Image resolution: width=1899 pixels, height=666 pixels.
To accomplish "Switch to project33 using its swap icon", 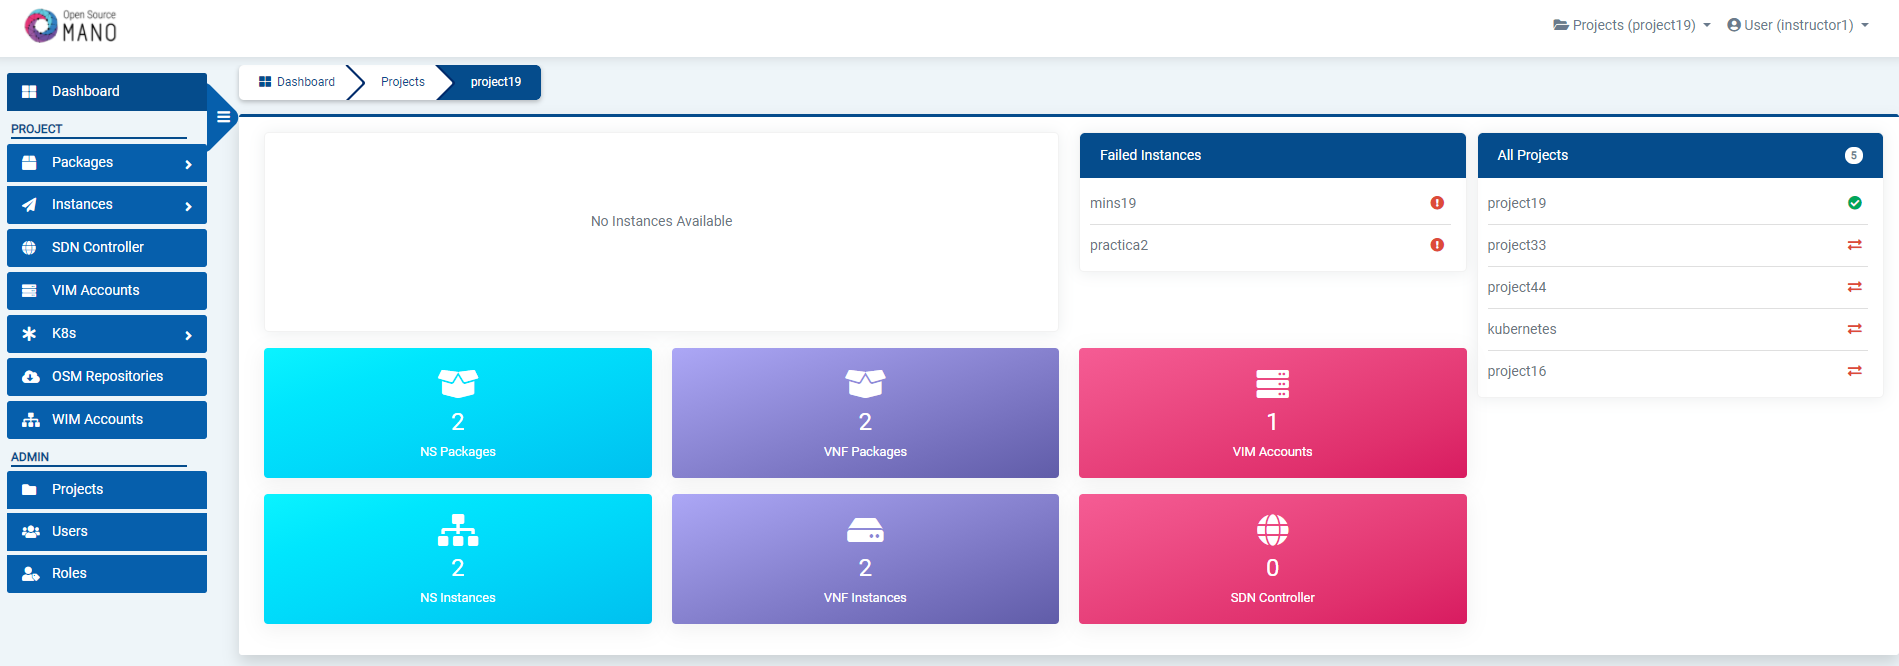I will [1854, 245].
